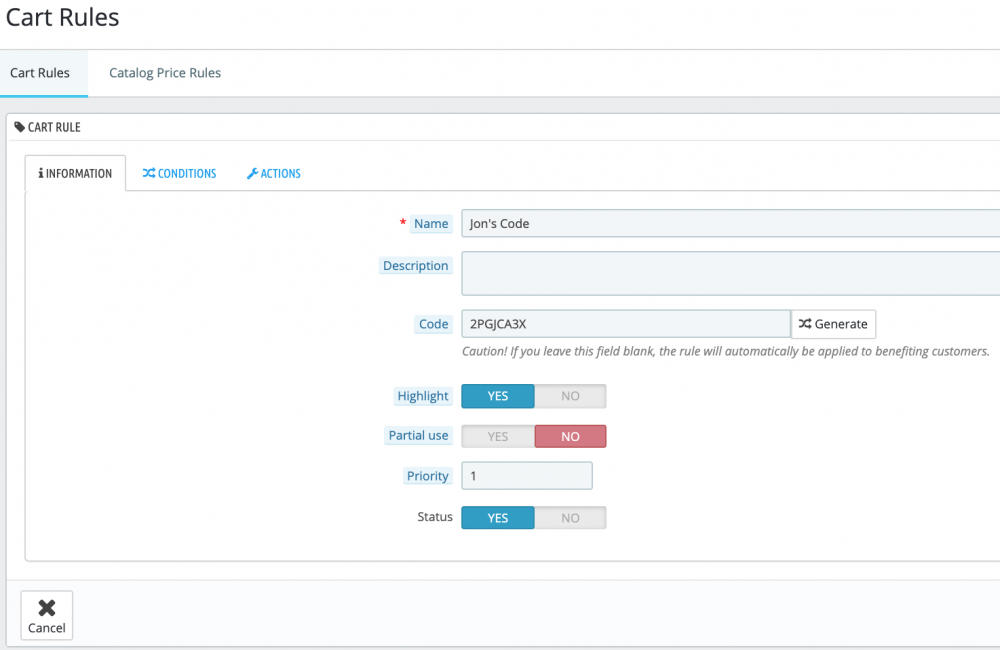Click the Status label
Screen dimensions: 1000x650
(435, 517)
